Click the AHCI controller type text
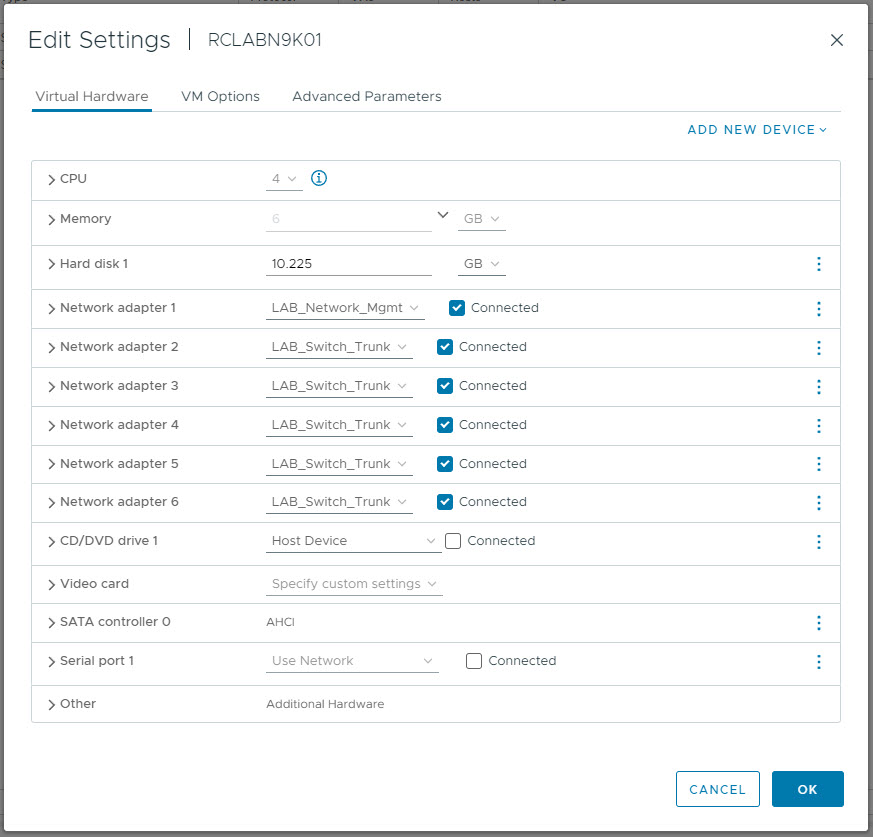The height and width of the screenshot is (837, 873). [x=281, y=622]
